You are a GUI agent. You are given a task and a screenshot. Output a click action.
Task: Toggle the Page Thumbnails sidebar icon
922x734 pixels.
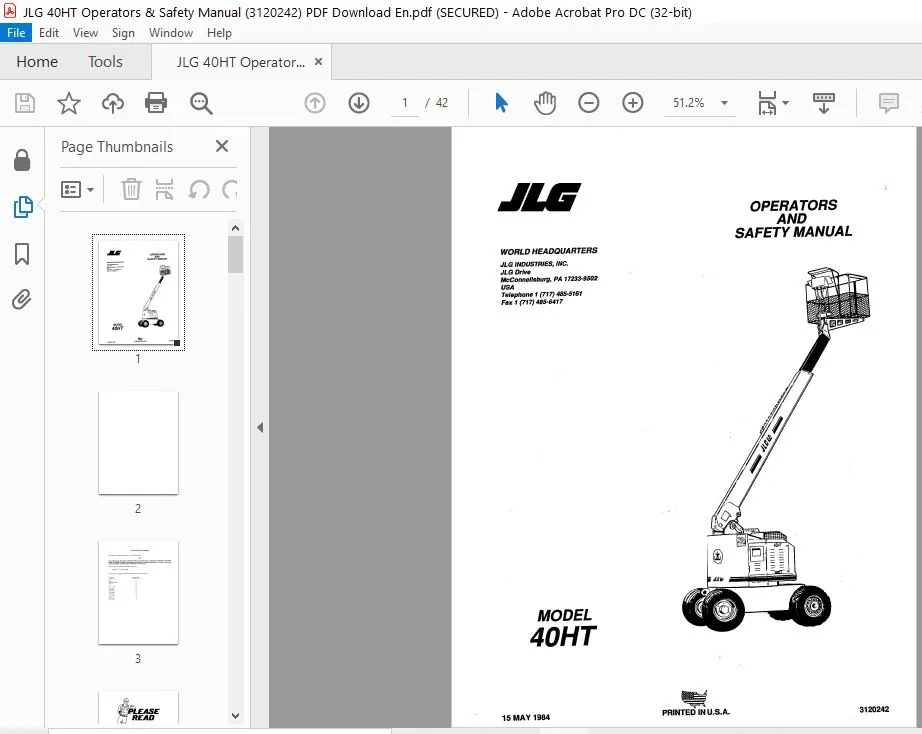22,207
